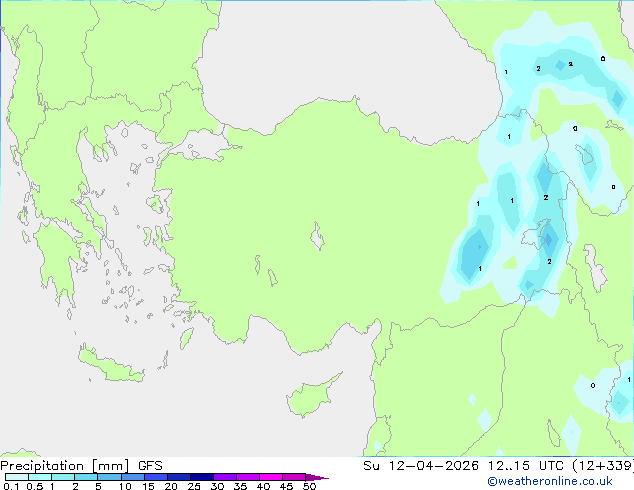
Task: Click the 40–45 mm magenta legend box
Action: (x=271, y=477)
